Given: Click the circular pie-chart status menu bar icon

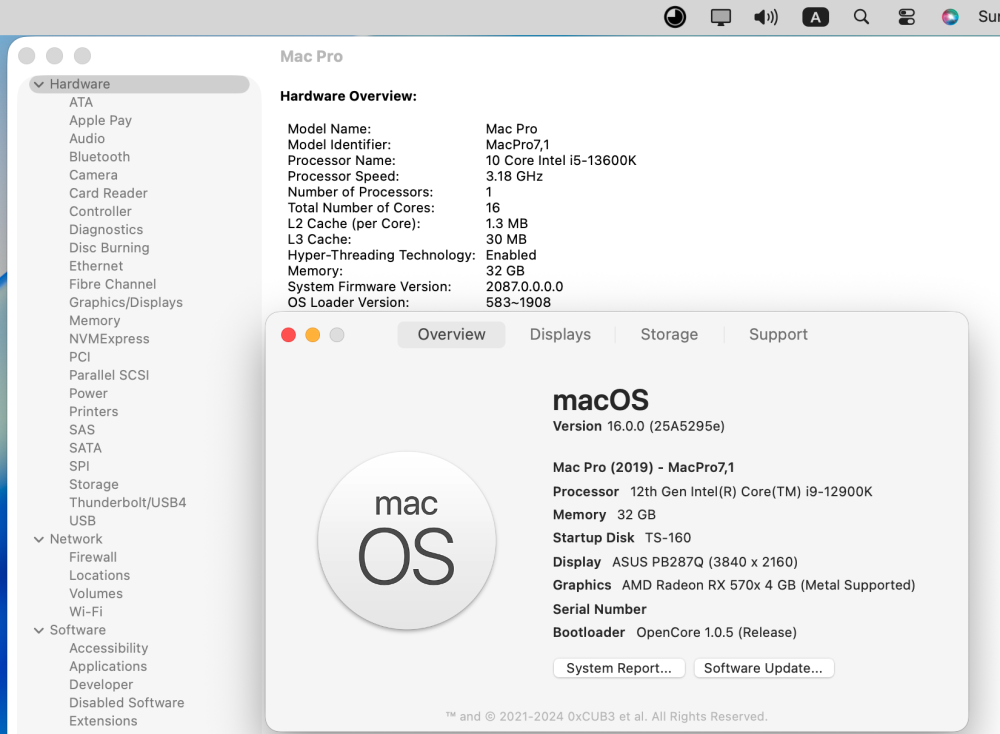Looking at the screenshot, I should pyautogui.click(x=675, y=17).
